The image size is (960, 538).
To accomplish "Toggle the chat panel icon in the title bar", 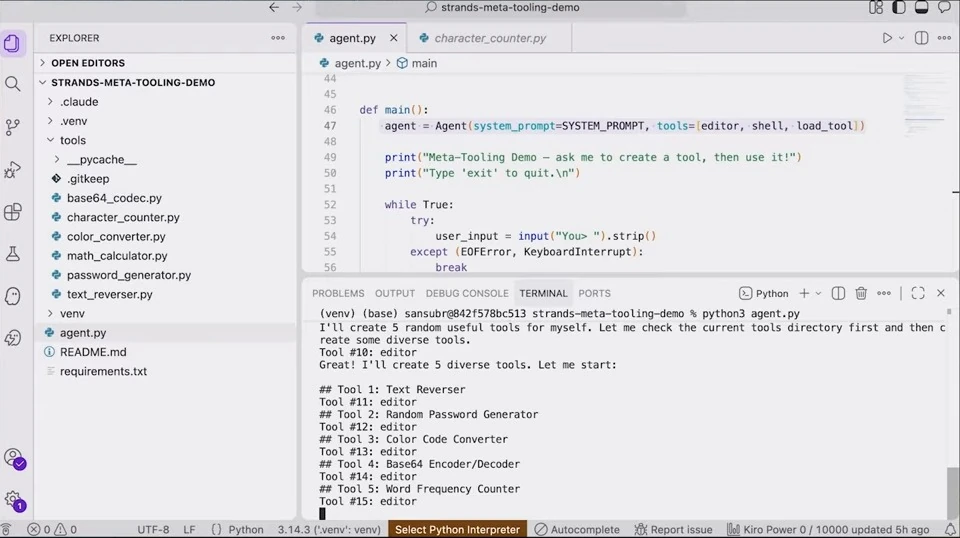I will 944,7.
